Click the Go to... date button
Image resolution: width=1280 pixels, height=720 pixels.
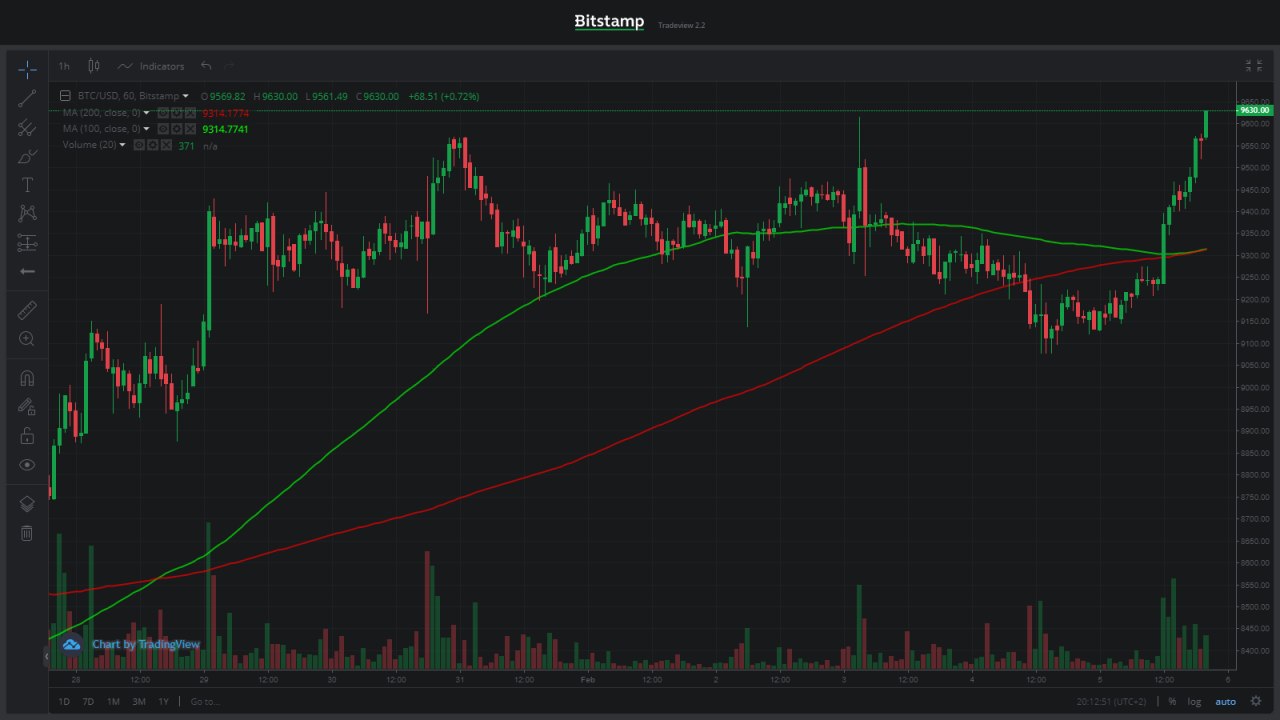tap(205, 701)
